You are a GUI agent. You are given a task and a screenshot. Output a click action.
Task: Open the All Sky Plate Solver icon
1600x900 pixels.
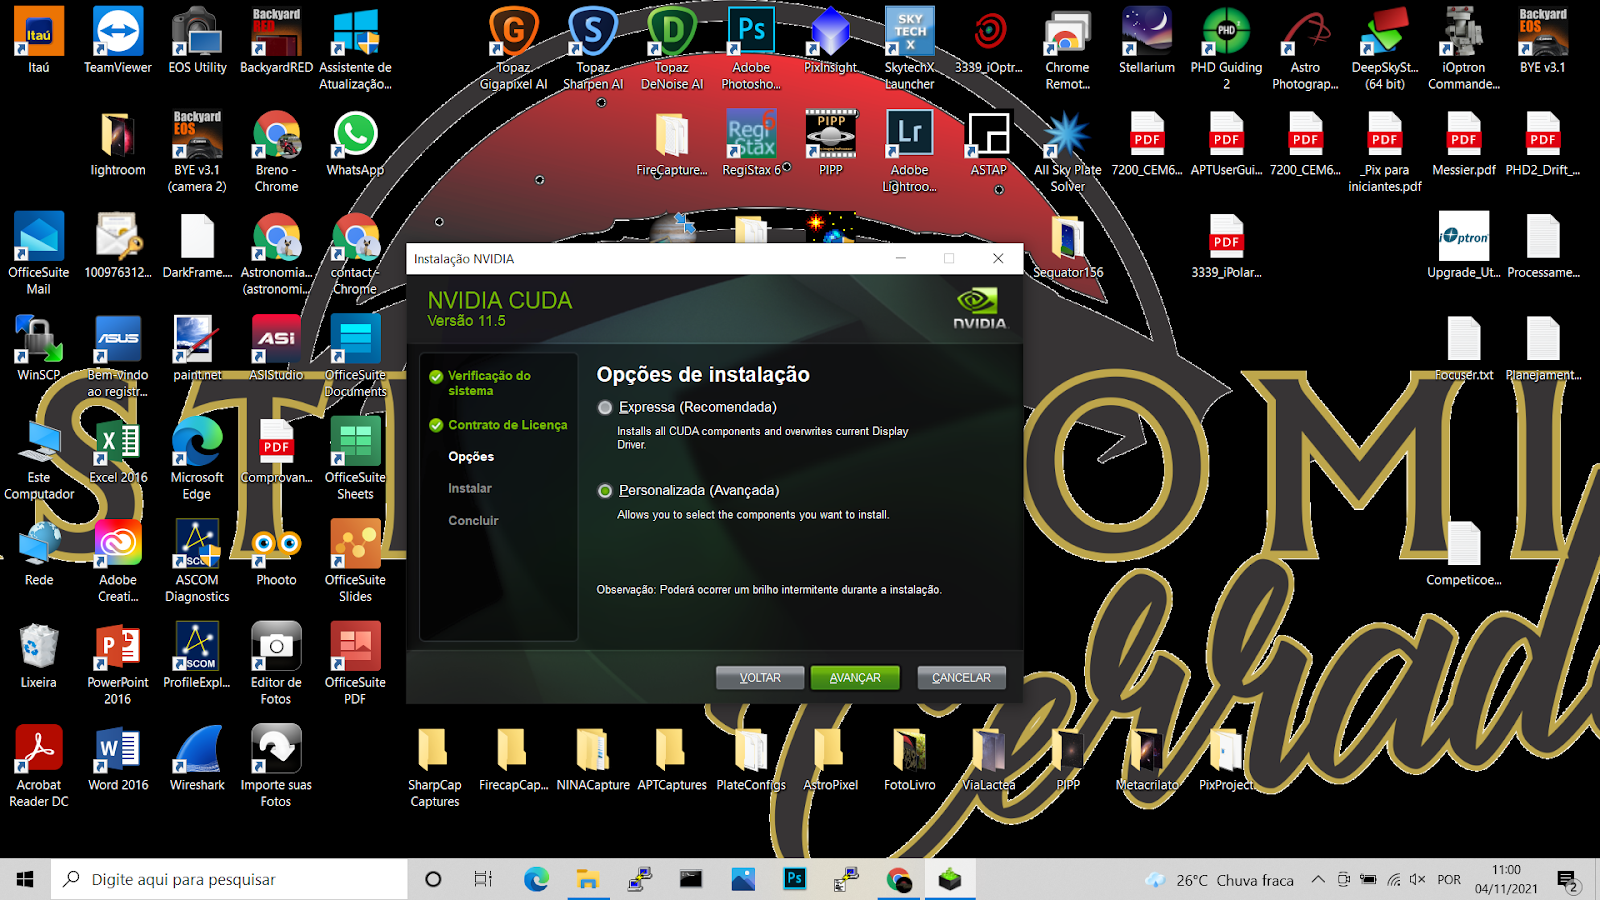(1068, 151)
